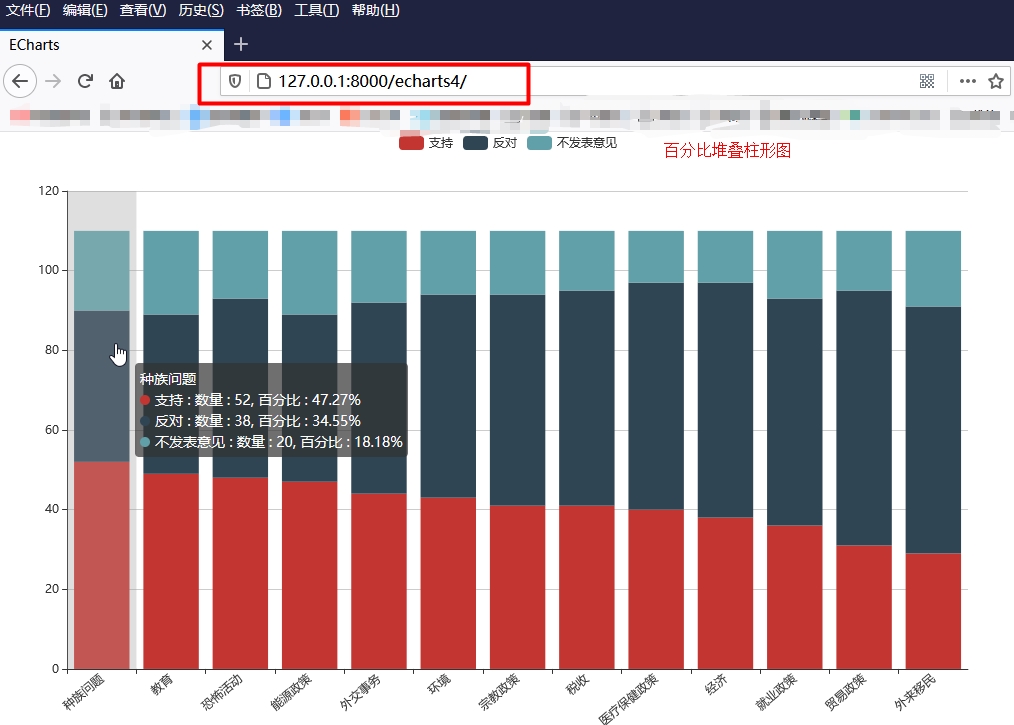Open the 文件(F) menu

[28, 11]
